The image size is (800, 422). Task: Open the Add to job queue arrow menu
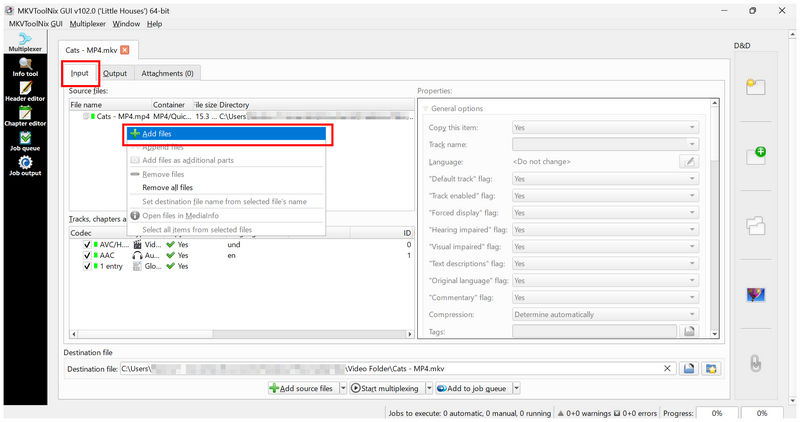[516, 388]
